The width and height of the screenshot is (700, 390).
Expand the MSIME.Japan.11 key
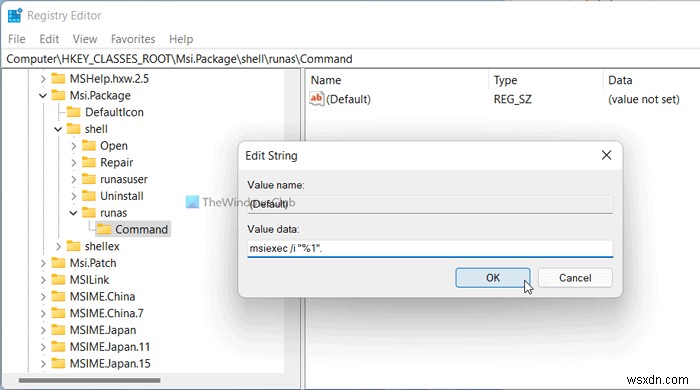pyautogui.click(x=43, y=347)
